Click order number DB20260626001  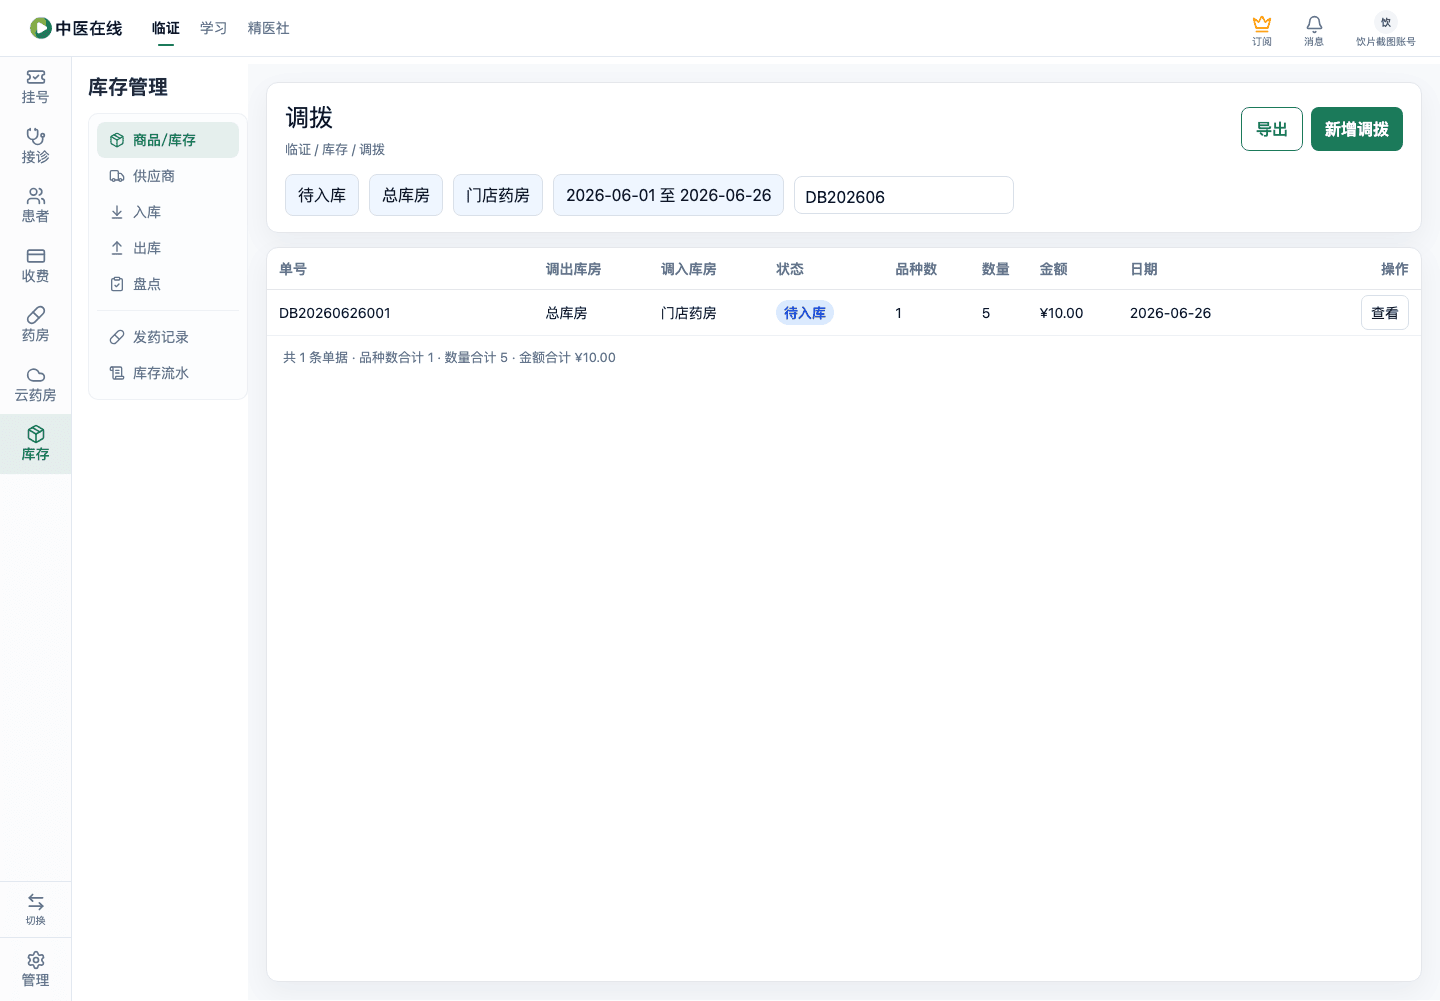pyautogui.click(x=335, y=313)
